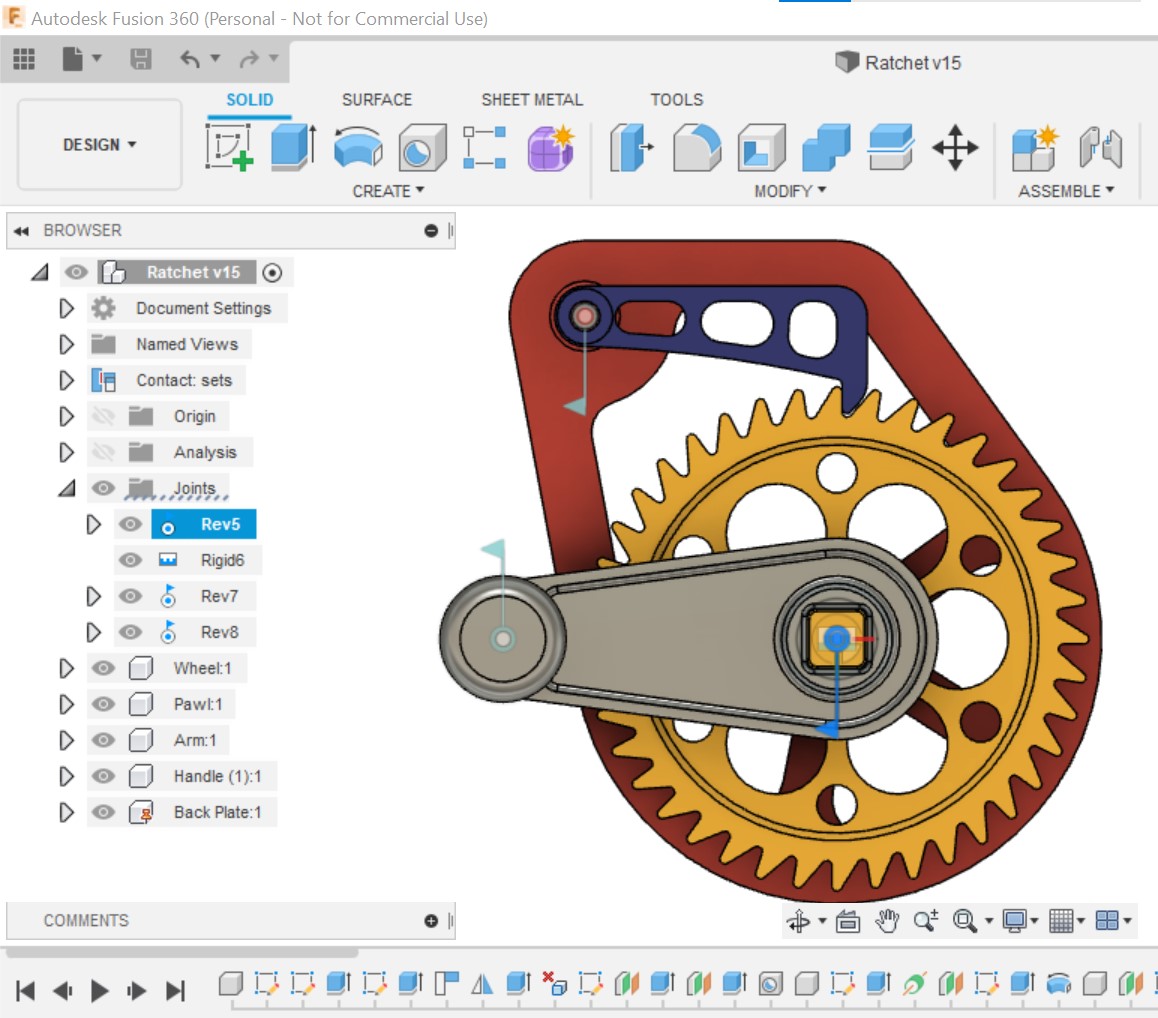Hide the Wheel:1 component
Viewport: 1158px width, 1018px height.
tap(103, 669)
